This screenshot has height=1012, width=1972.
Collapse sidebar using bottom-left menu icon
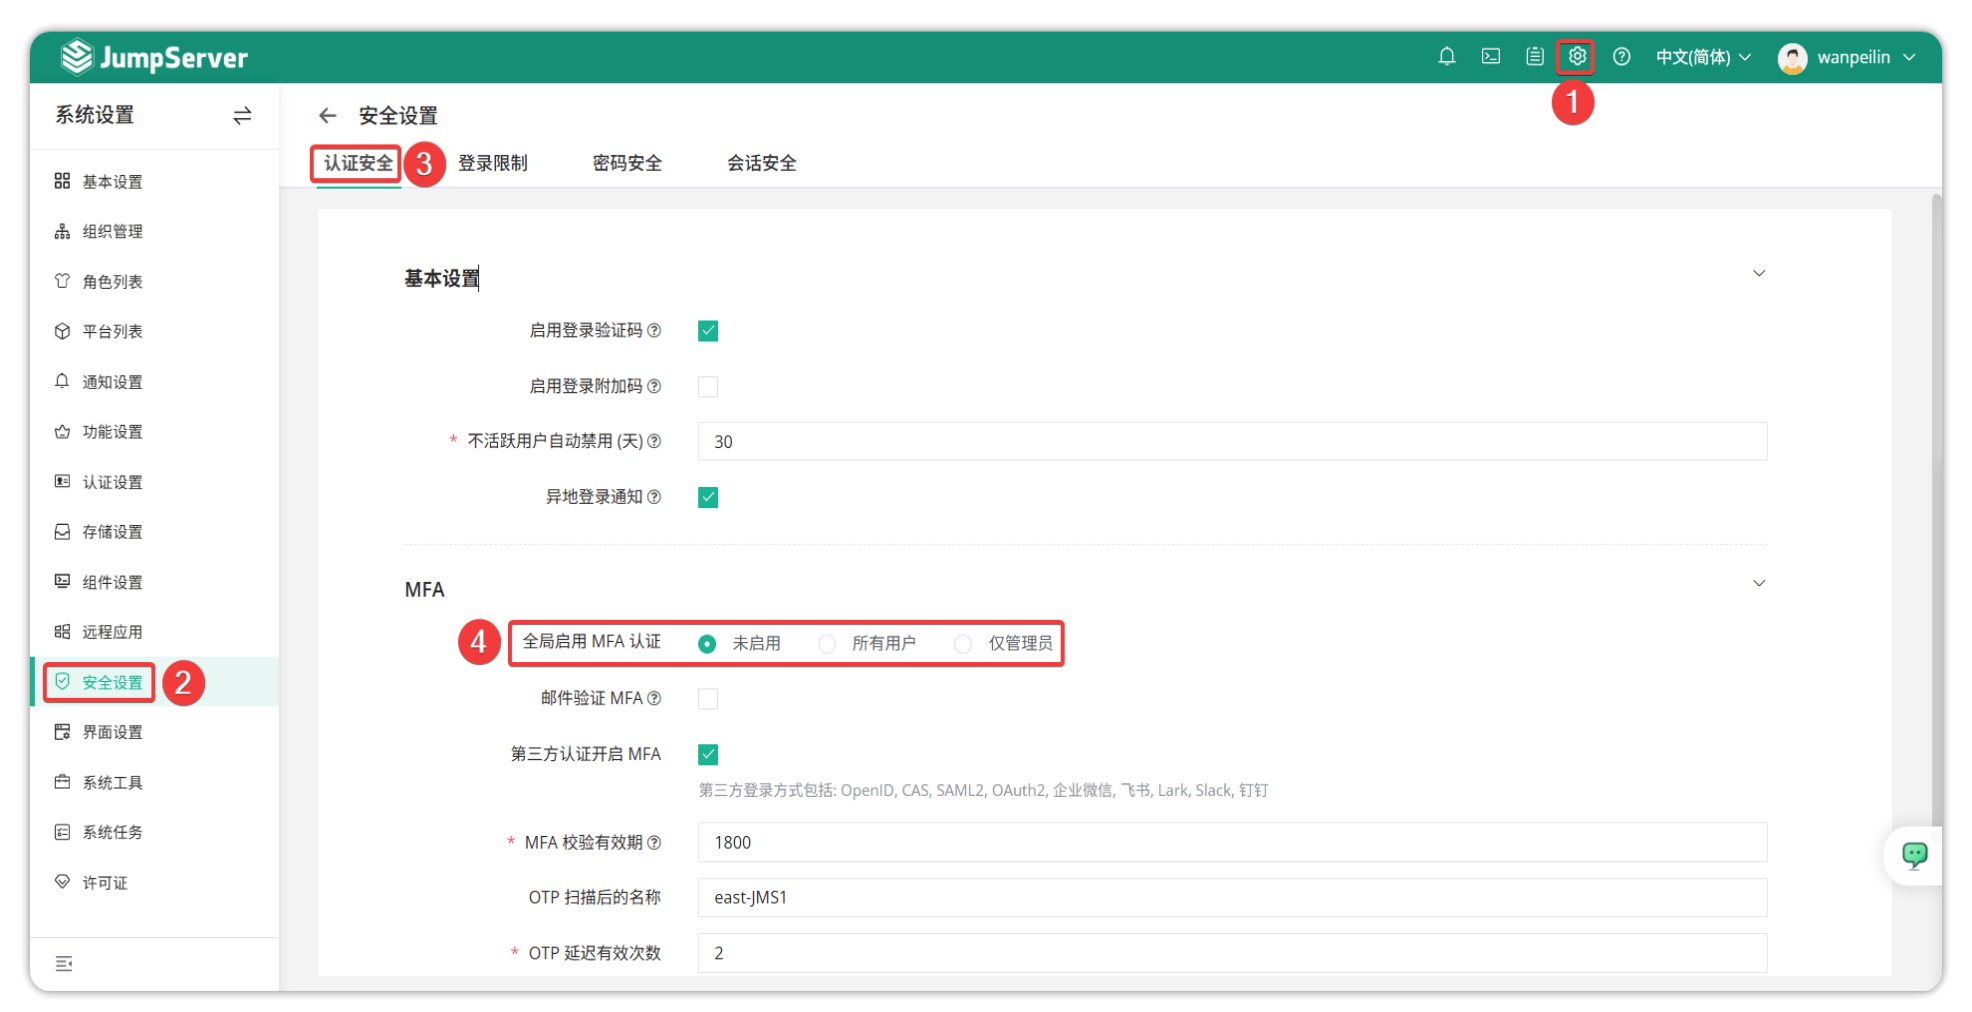tap(64, 963)
